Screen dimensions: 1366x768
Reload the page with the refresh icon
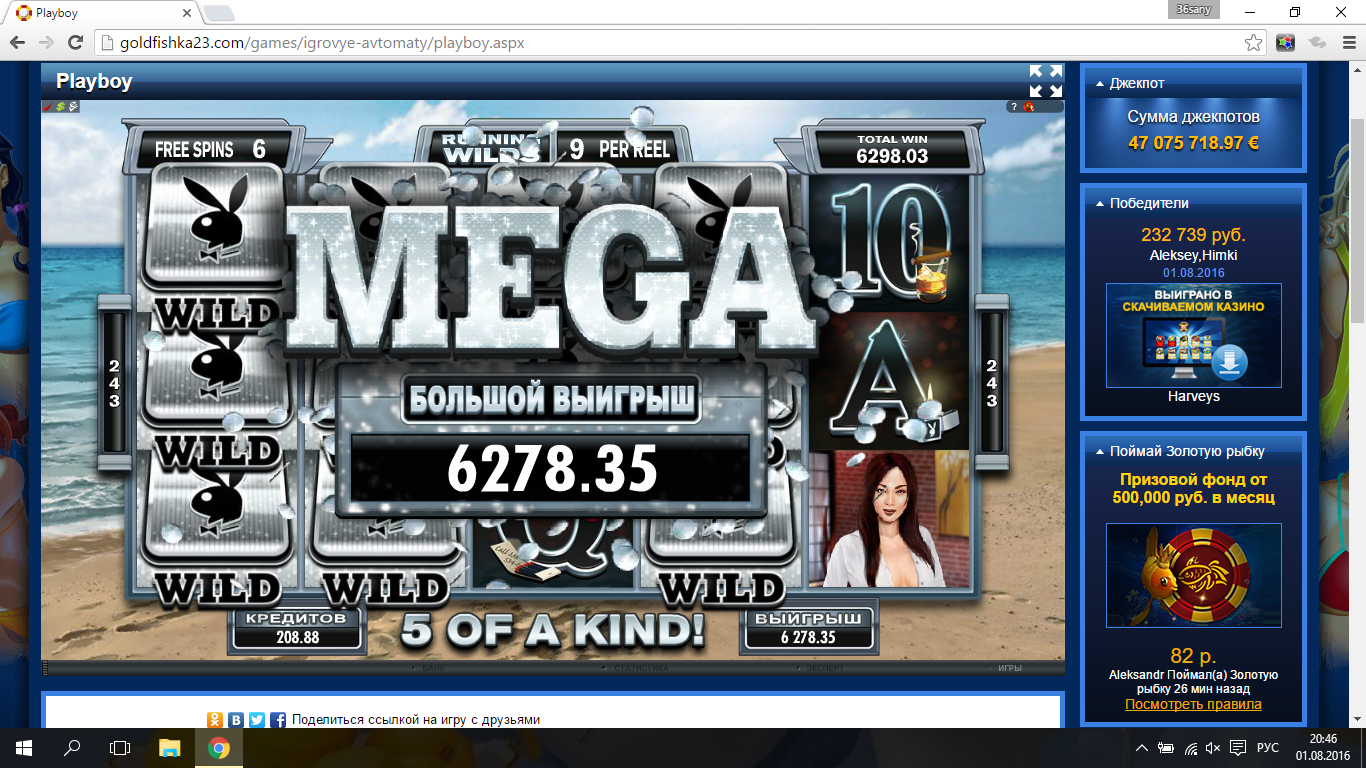pos(75,43)
